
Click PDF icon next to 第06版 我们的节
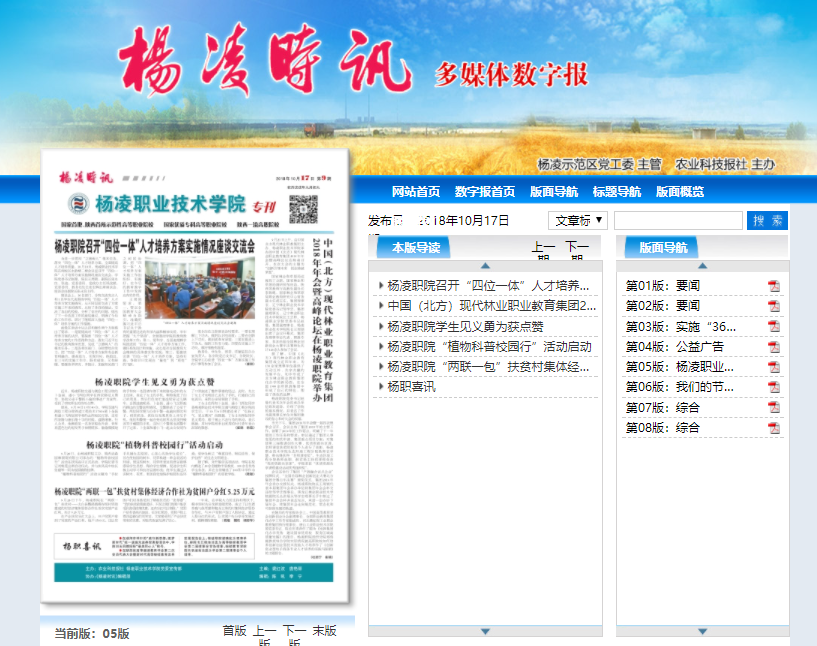click(x=773, y=387)
